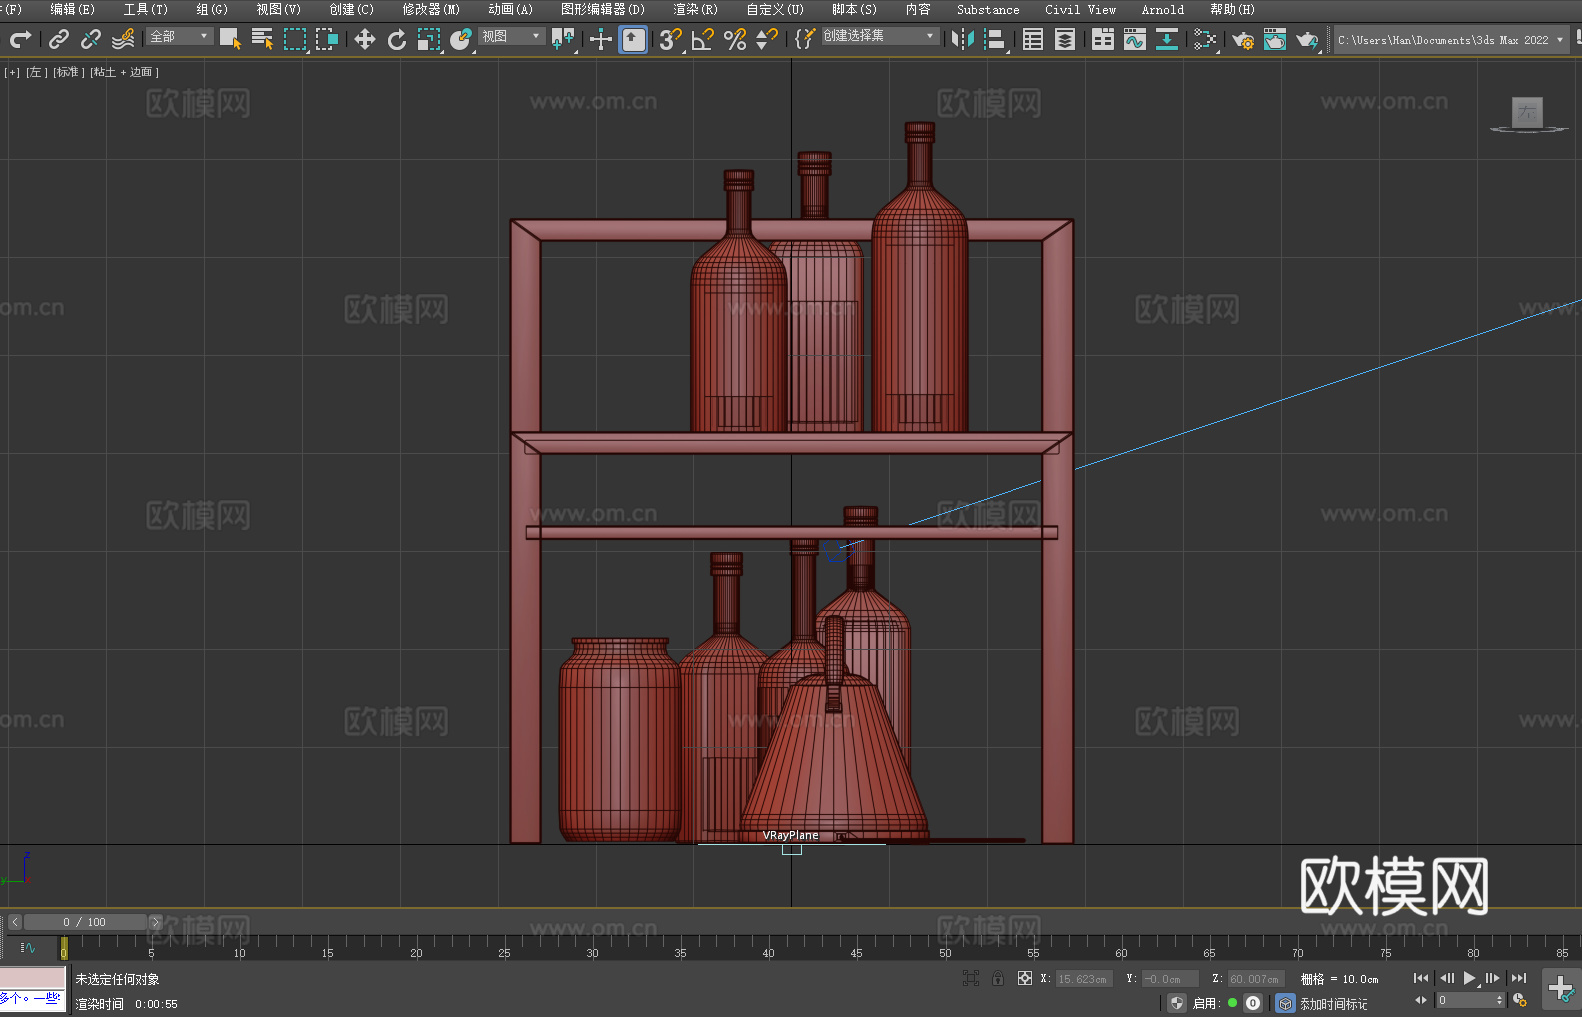Toggle Layer Explorer icon

1065,39
